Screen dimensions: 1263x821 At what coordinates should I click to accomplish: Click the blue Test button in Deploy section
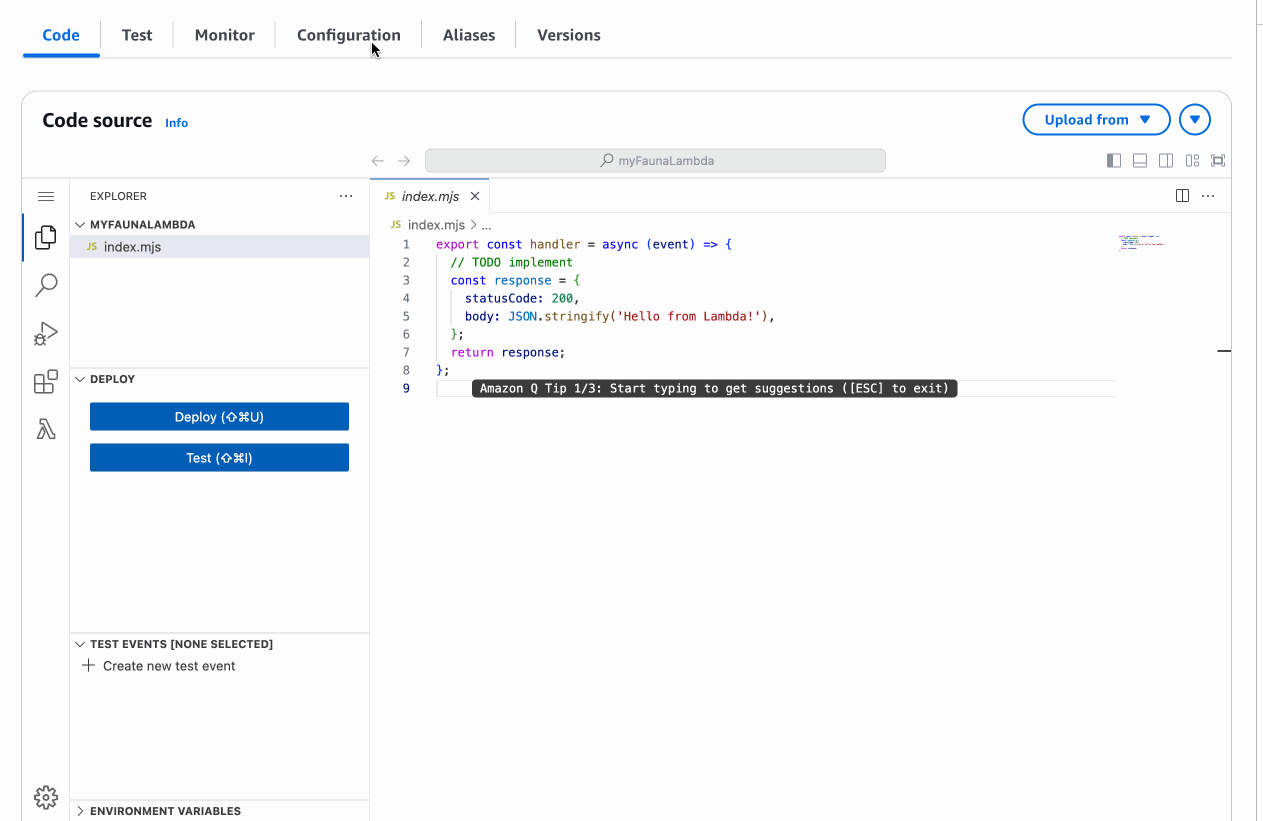(219, 458)
